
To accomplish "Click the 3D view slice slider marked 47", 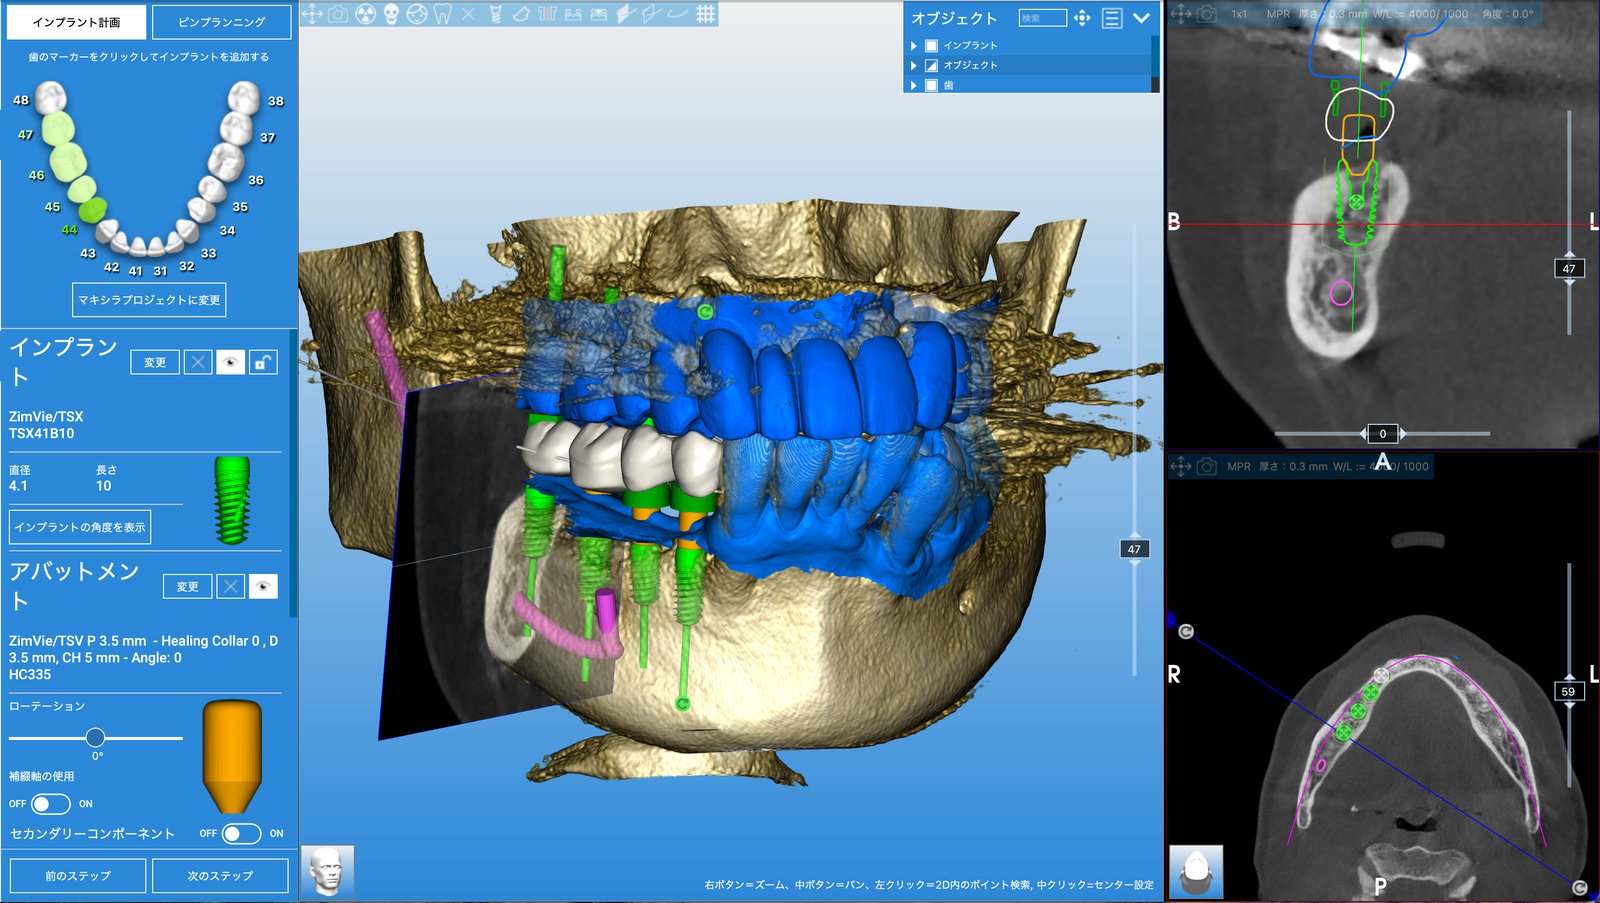I will click(1134, 549).
